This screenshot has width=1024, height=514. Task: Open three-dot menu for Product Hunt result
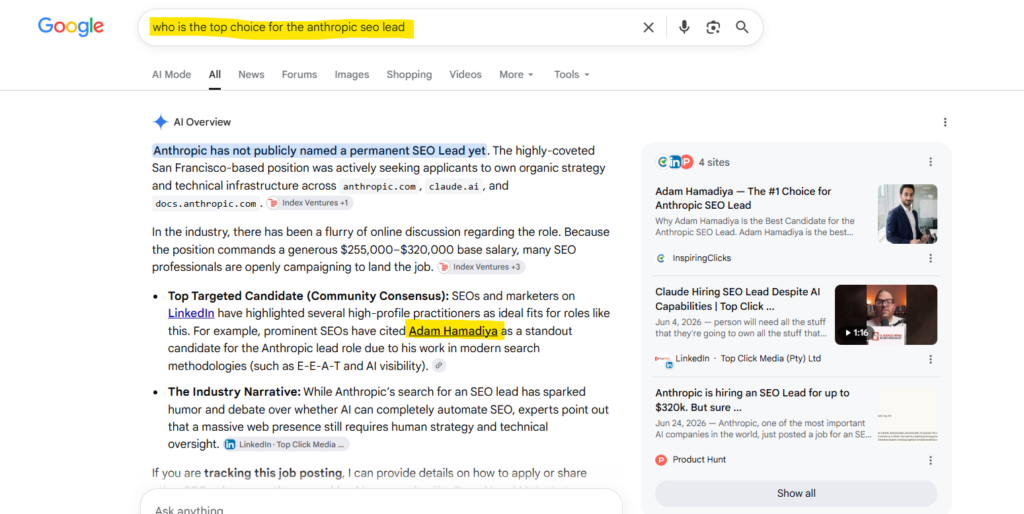931,460
